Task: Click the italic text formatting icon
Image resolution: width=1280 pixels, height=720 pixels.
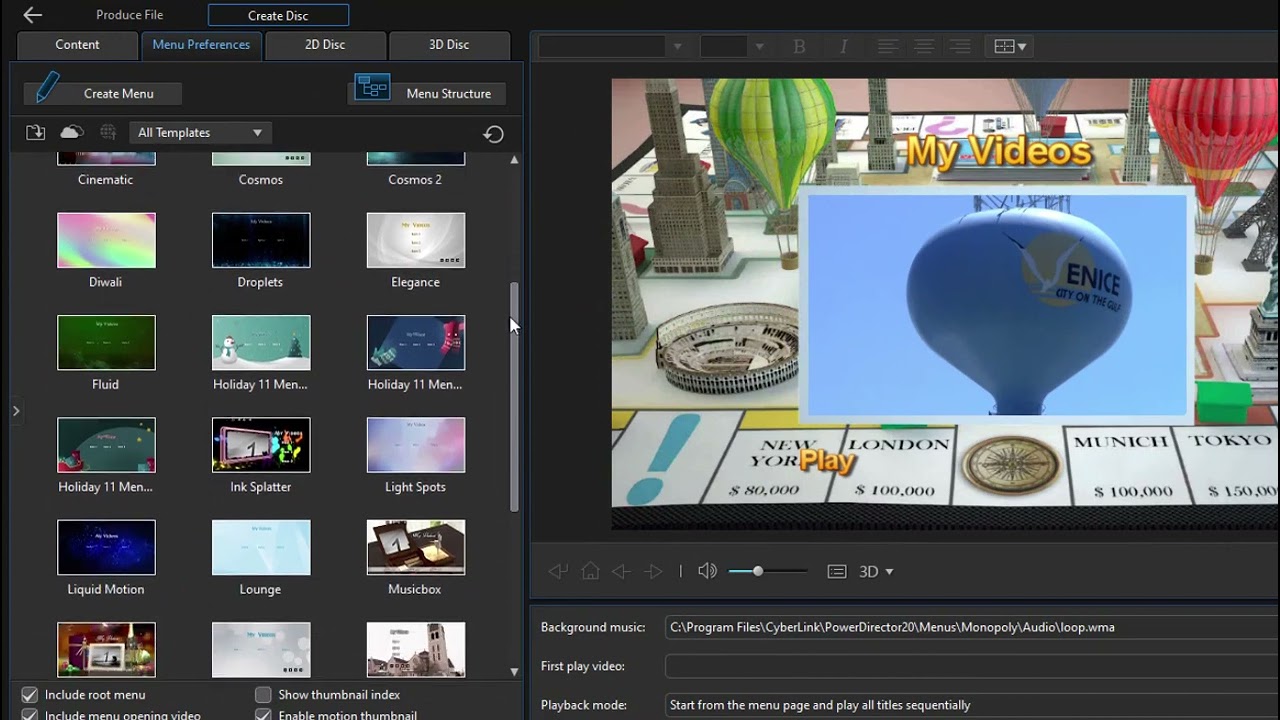Action: (843, 46)
